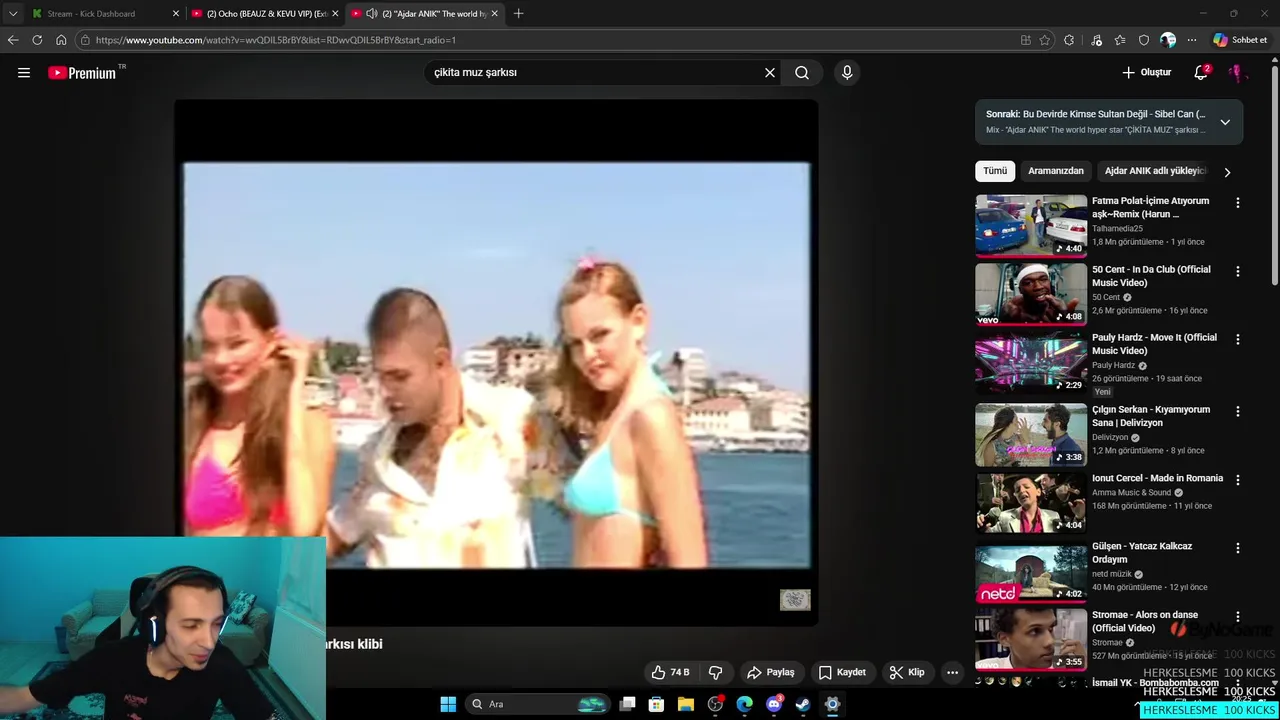Open browser extensions puzzle icon

pos(1069,40)
